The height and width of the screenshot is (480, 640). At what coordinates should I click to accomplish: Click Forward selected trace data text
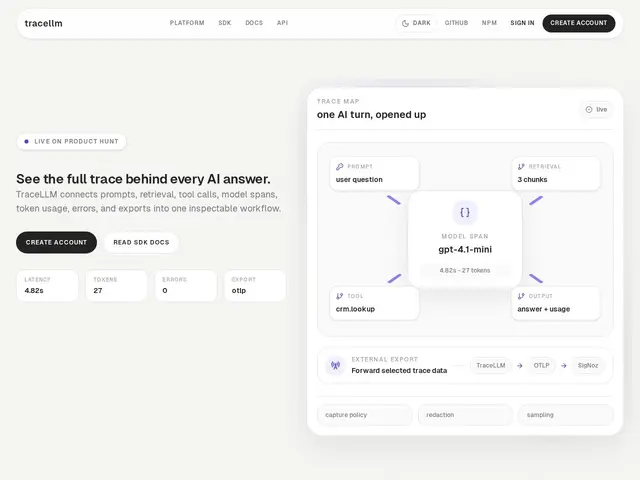click(x=399, y=371)
